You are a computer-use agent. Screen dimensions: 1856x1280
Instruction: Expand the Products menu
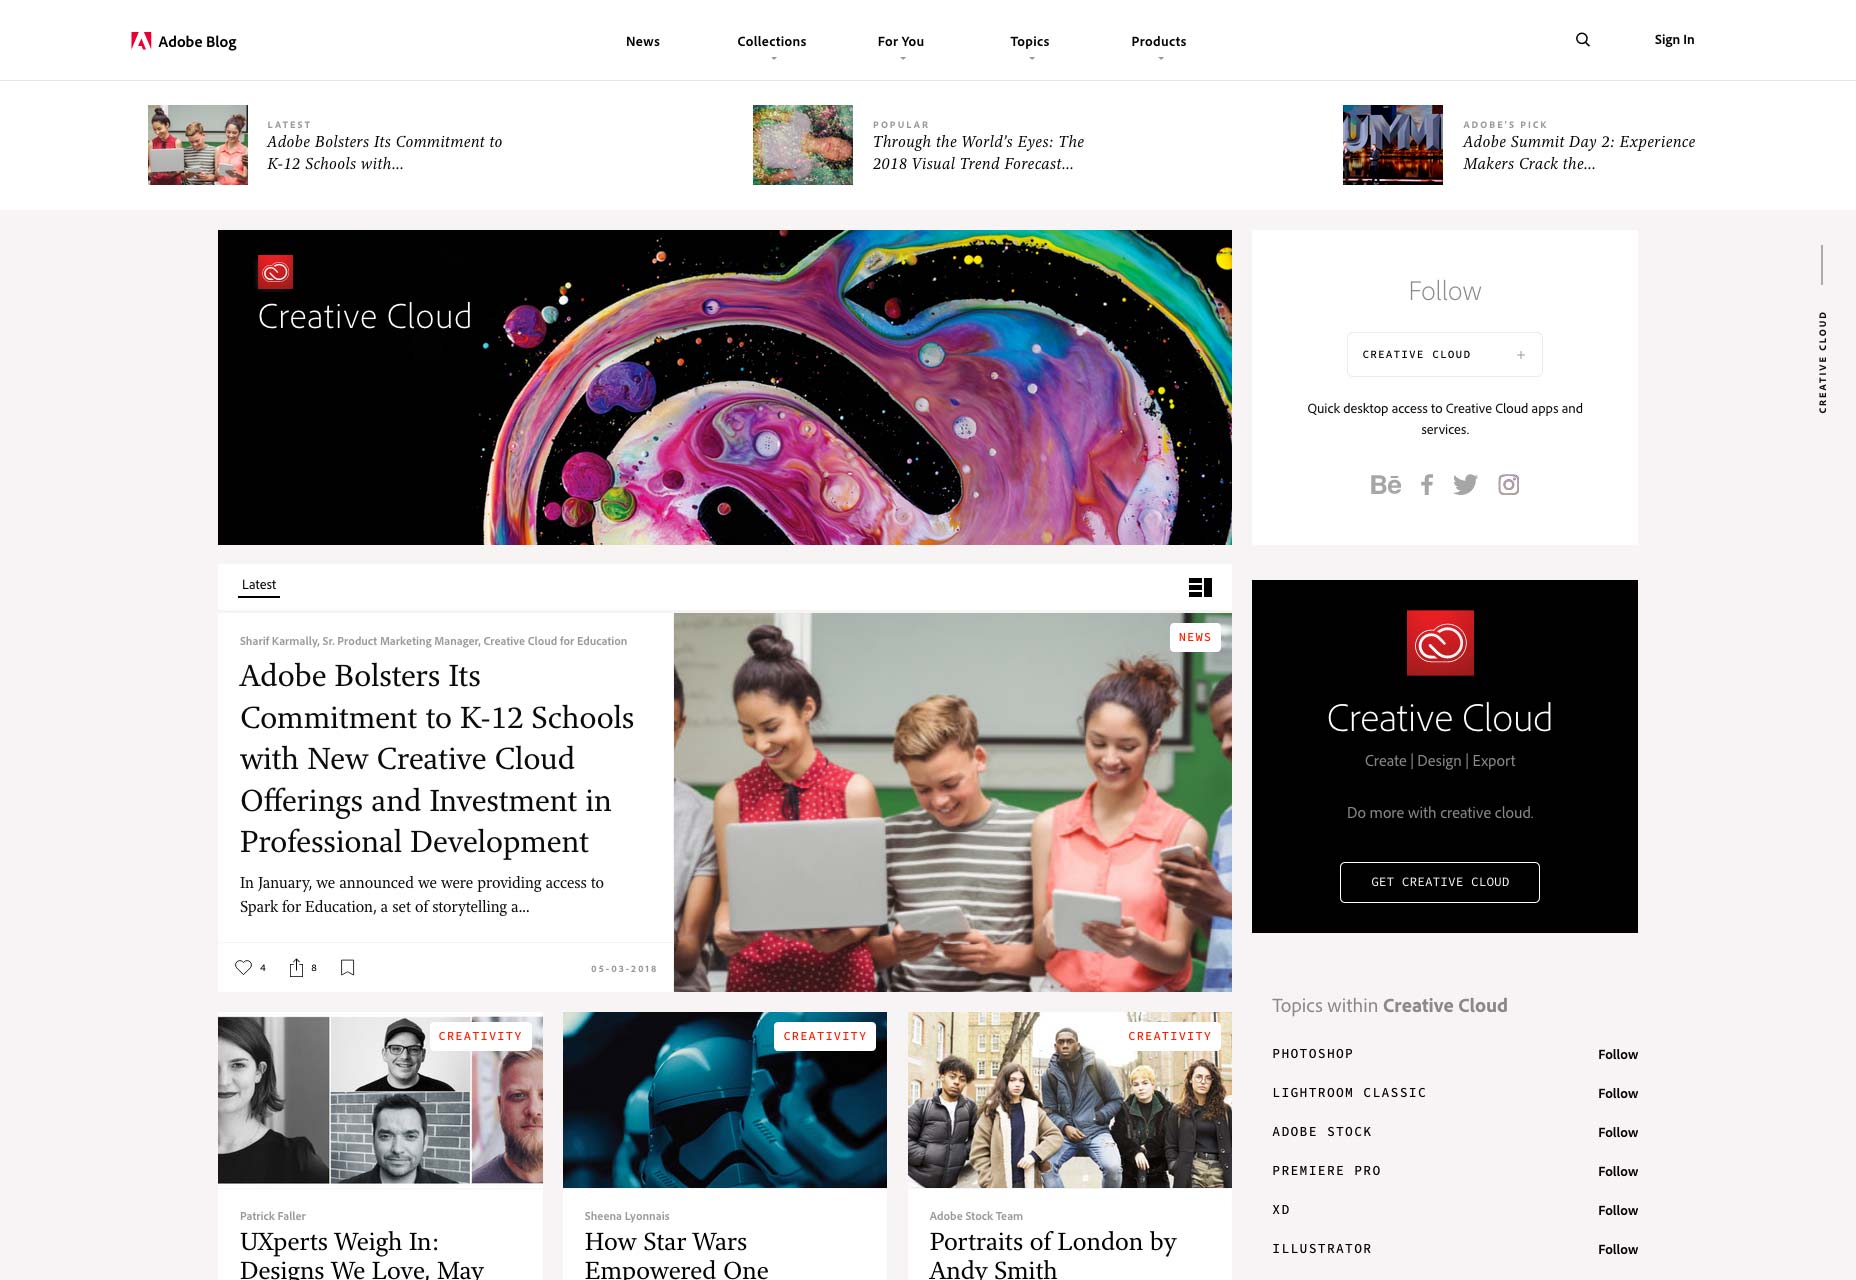1159,42
